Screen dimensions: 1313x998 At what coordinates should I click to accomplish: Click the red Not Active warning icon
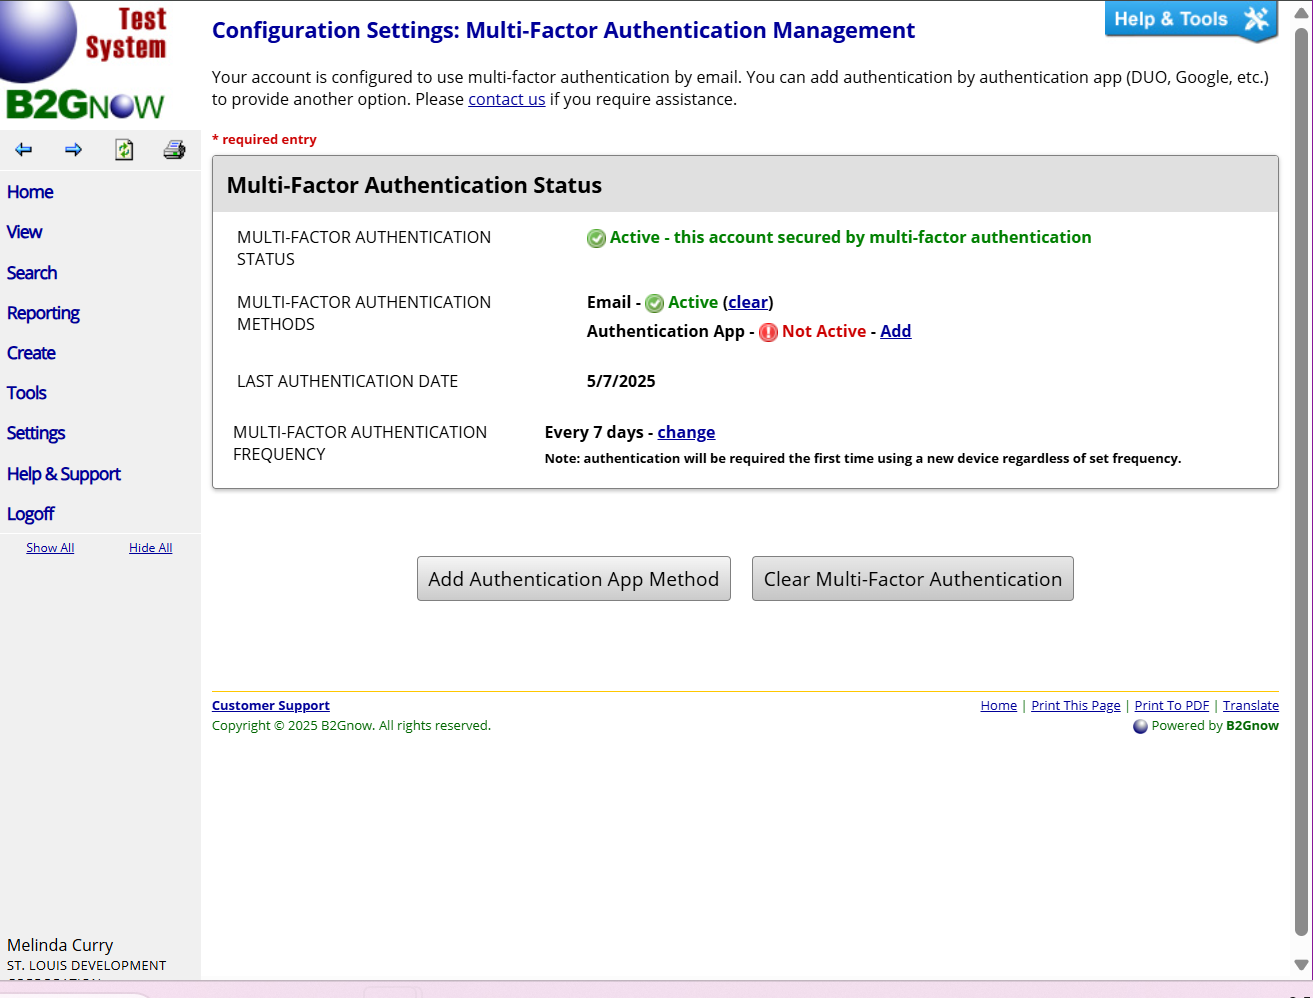click(x=768, y=332)
